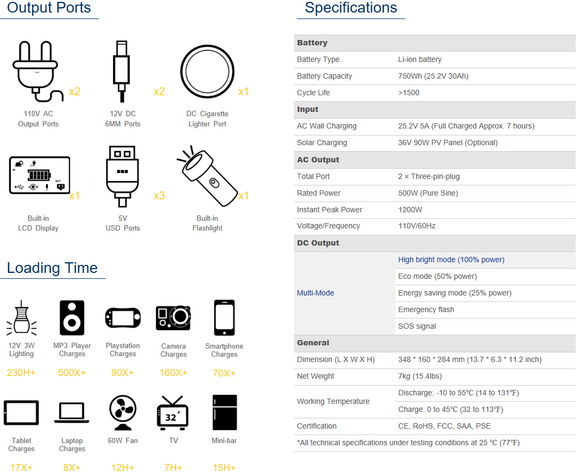Viewport: 577px width, 474px height.
Task: Click the 5V USB ports connector icon
Action: pos(123,176)
